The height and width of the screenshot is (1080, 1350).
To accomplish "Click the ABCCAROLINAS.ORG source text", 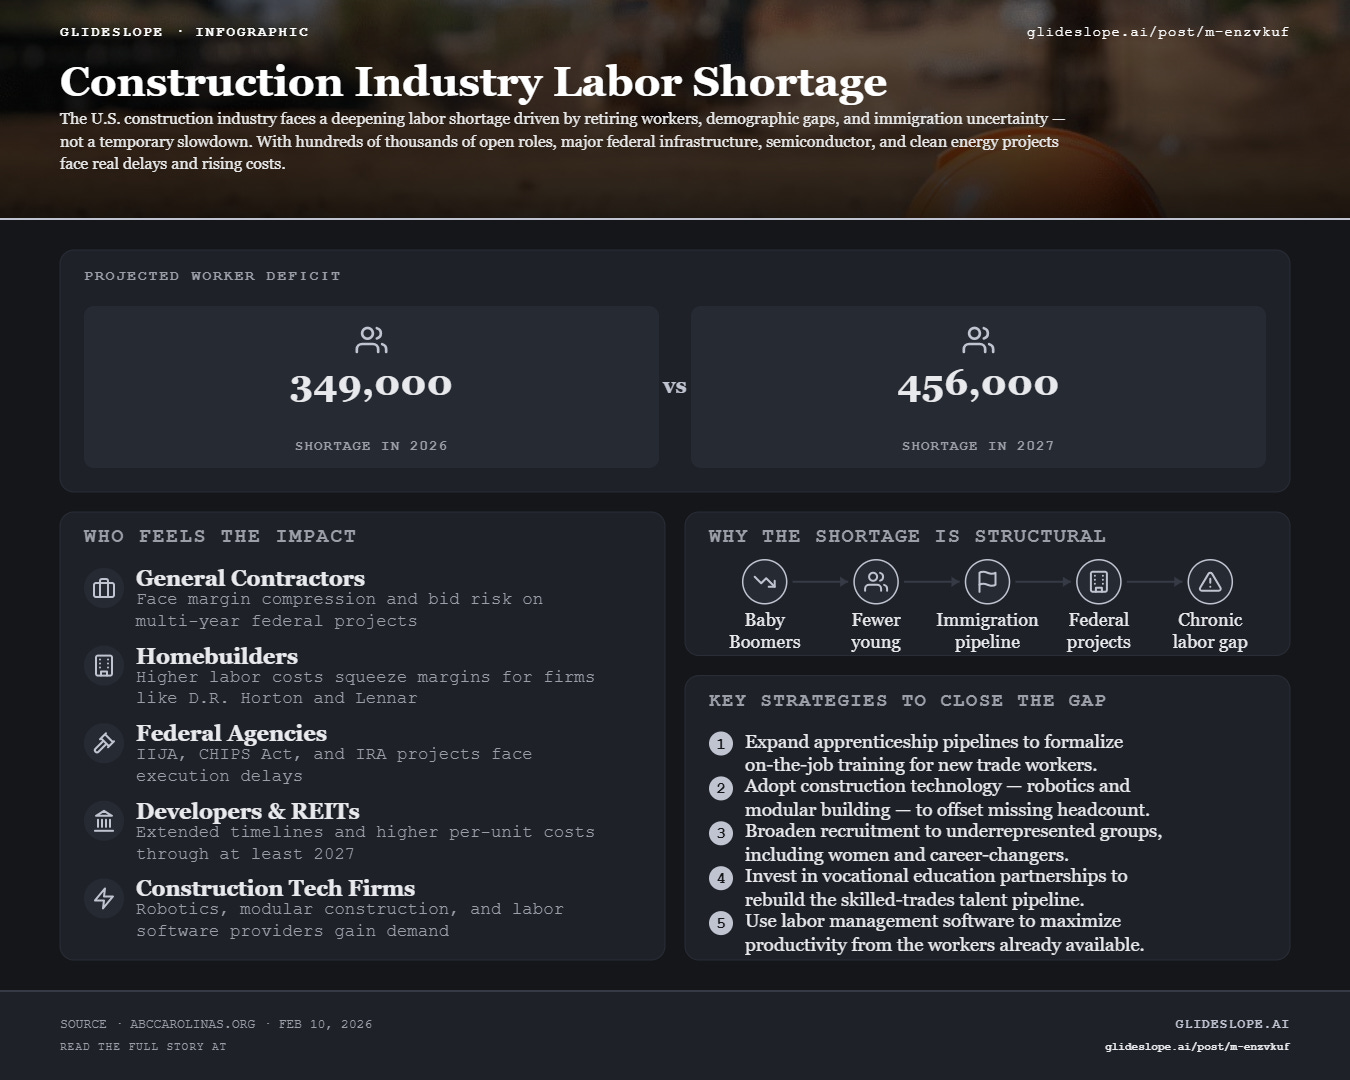I will [192, 1024].
